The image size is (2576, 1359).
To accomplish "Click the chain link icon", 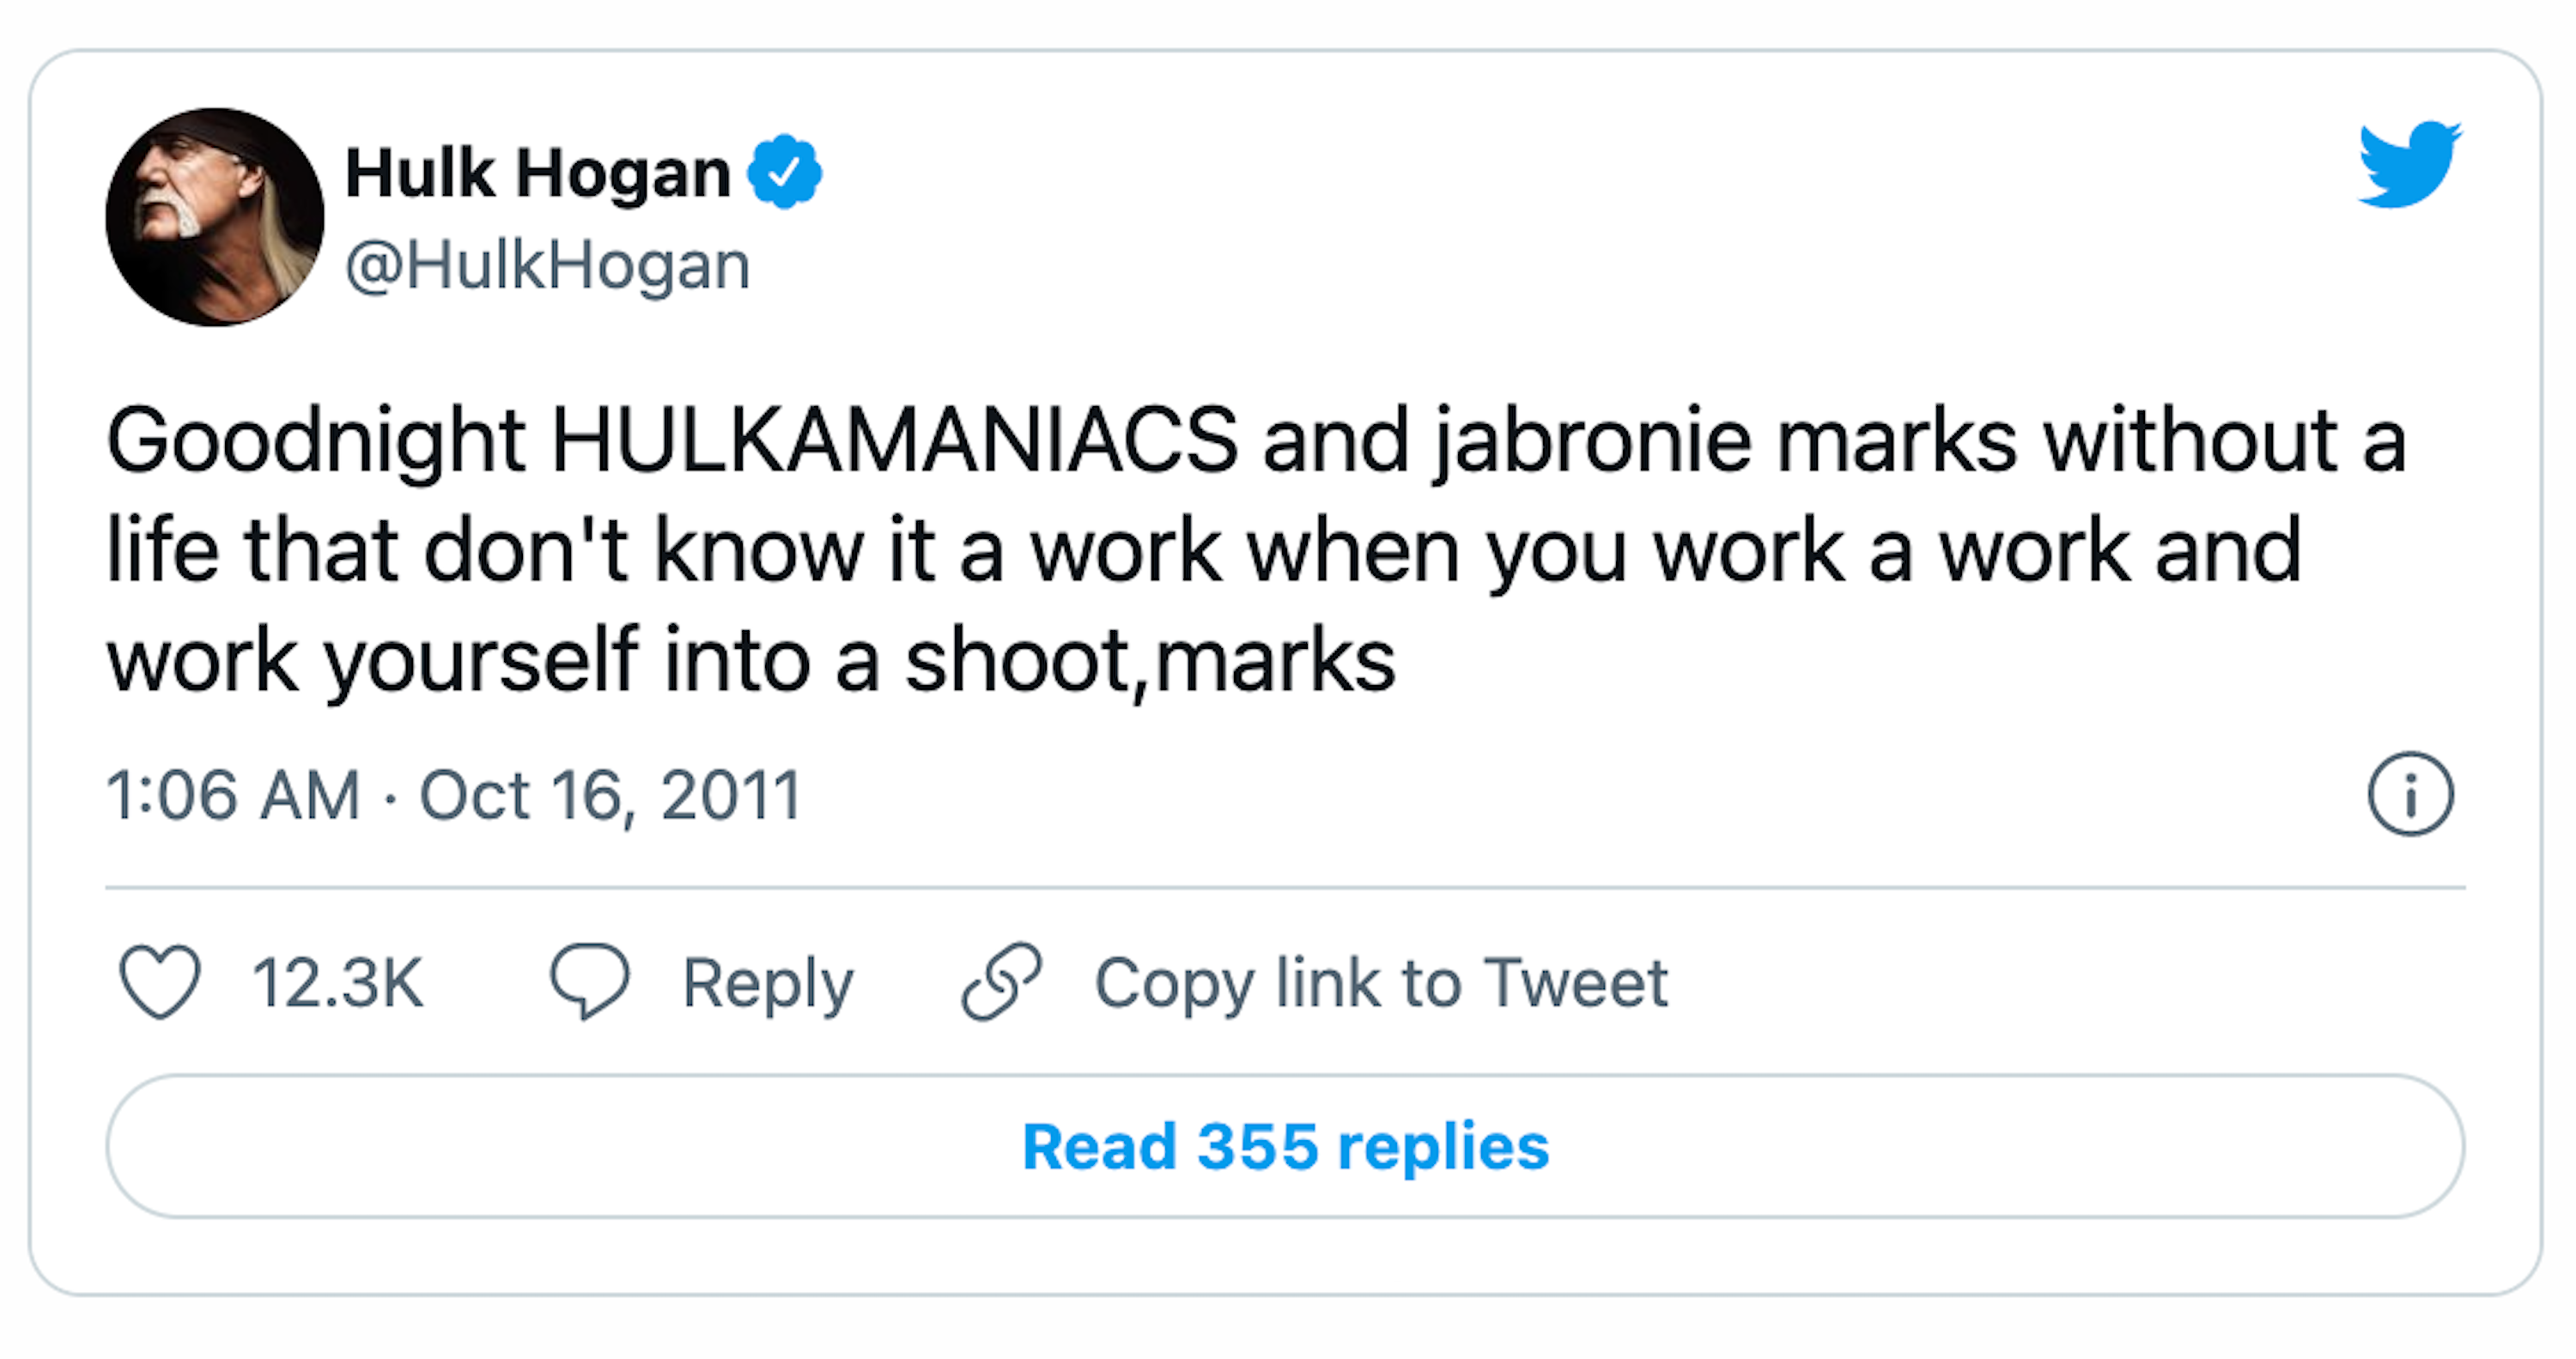I will pos(1001,982).
